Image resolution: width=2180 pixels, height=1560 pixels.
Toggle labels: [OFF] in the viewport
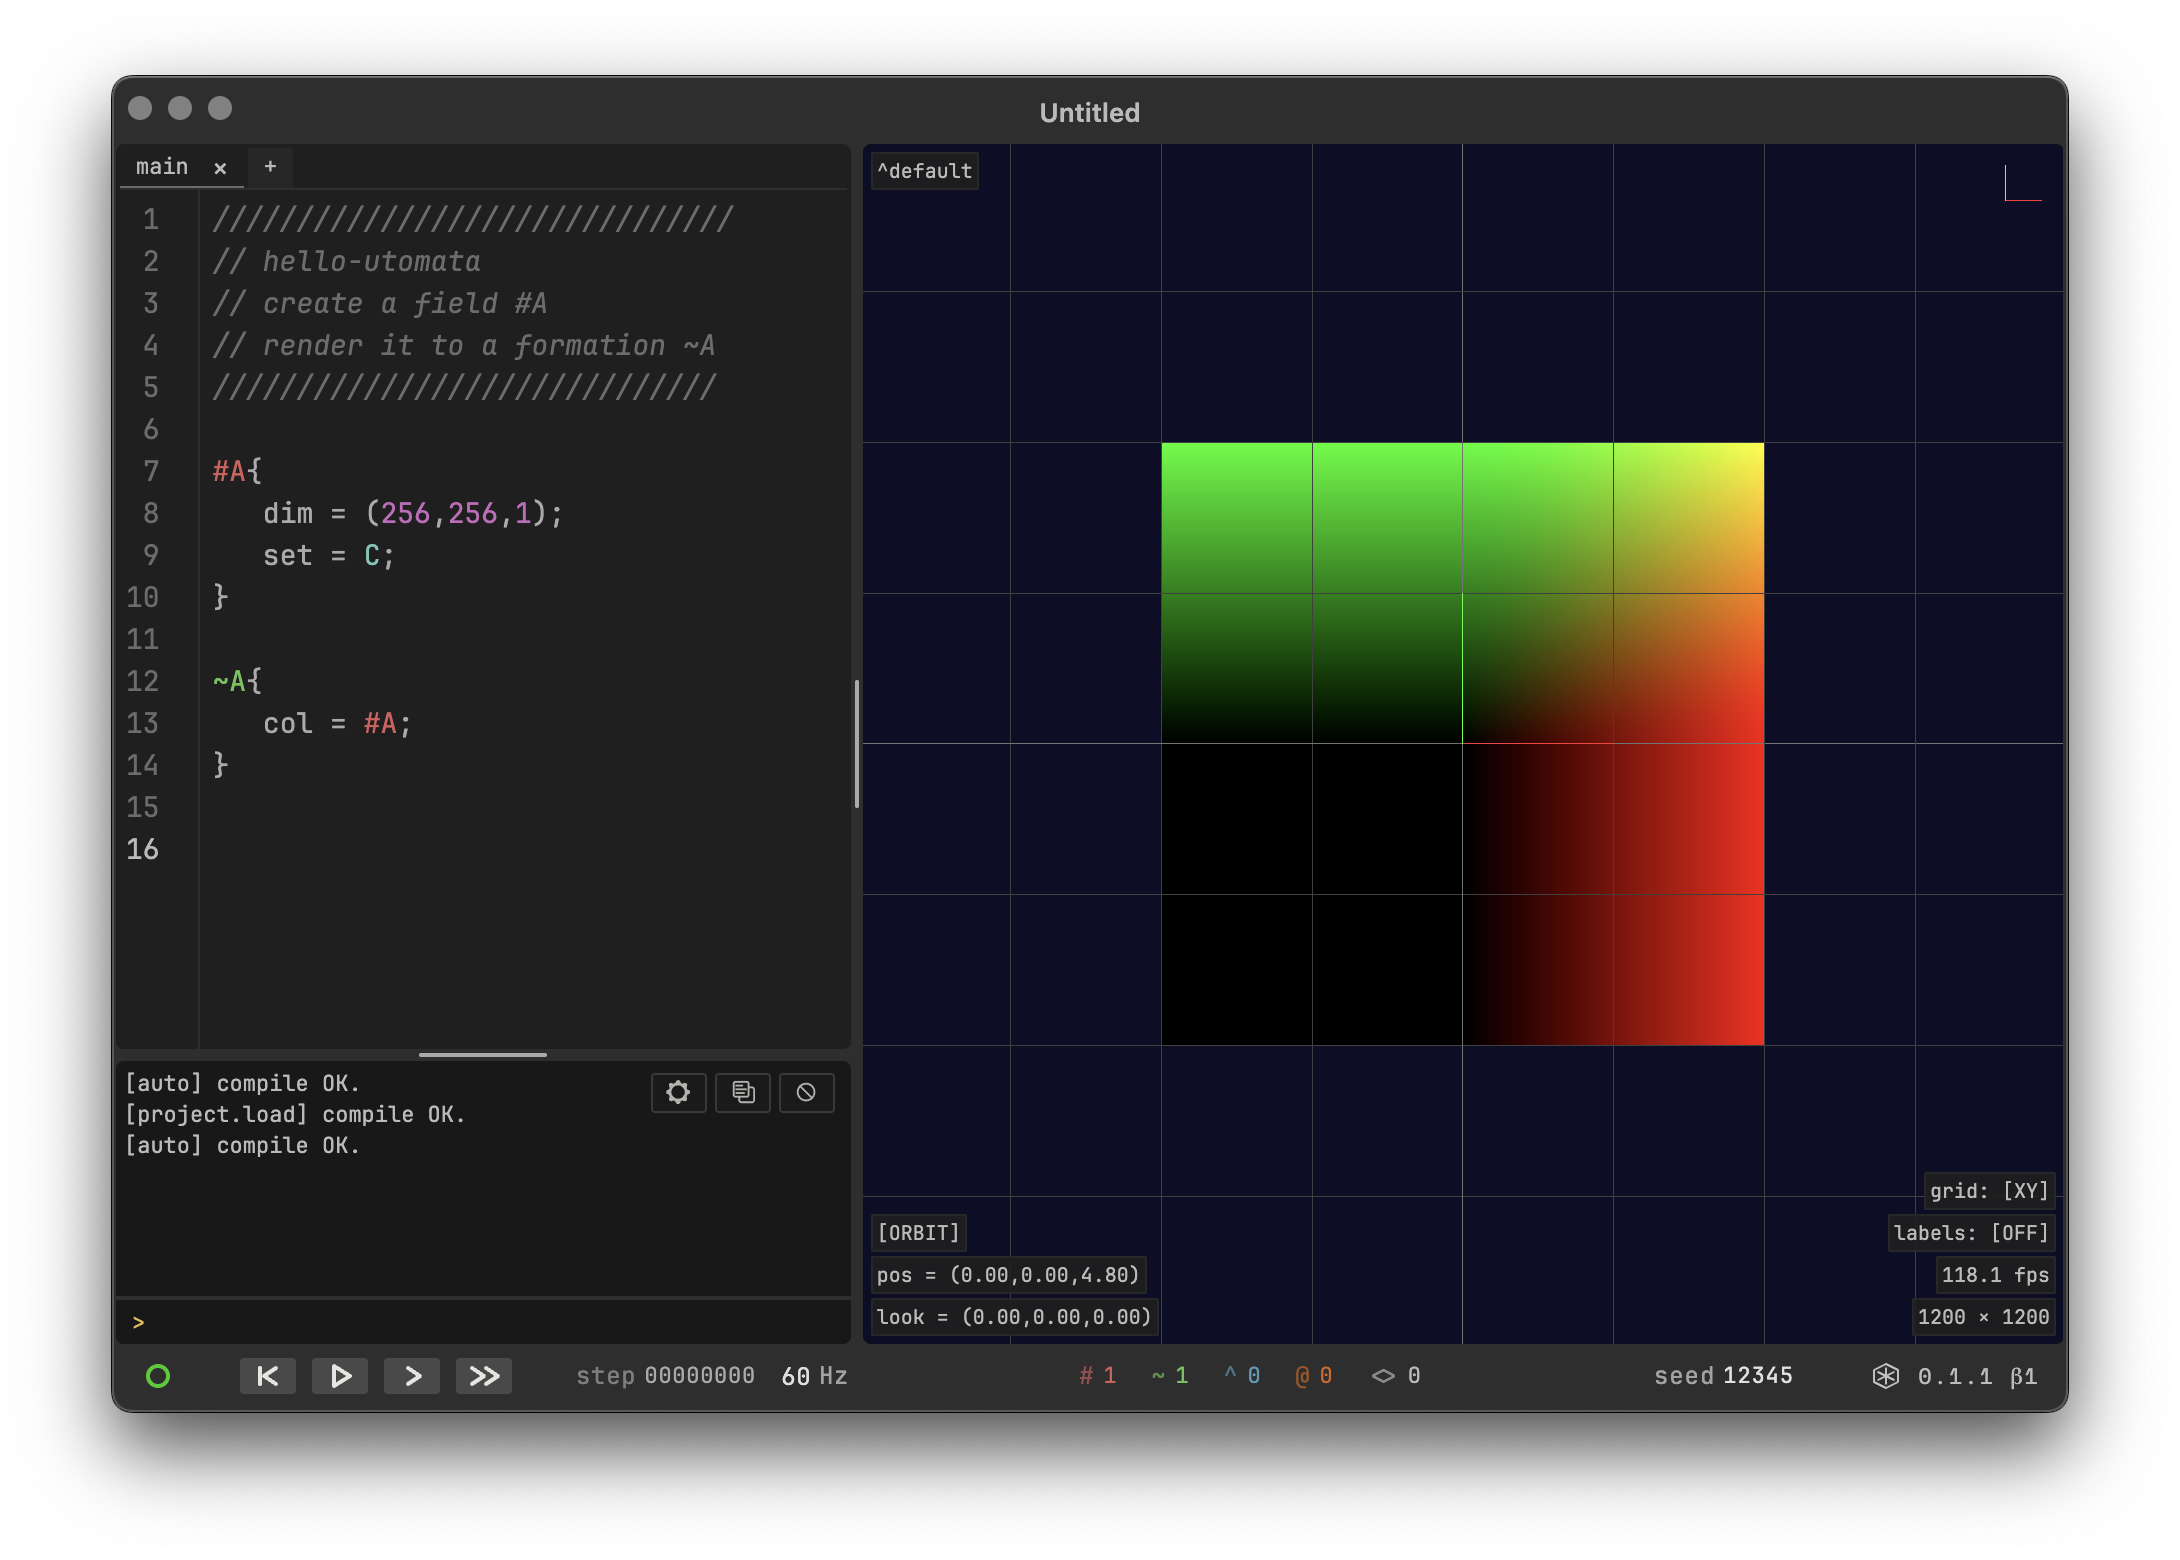[1971, 1233]
